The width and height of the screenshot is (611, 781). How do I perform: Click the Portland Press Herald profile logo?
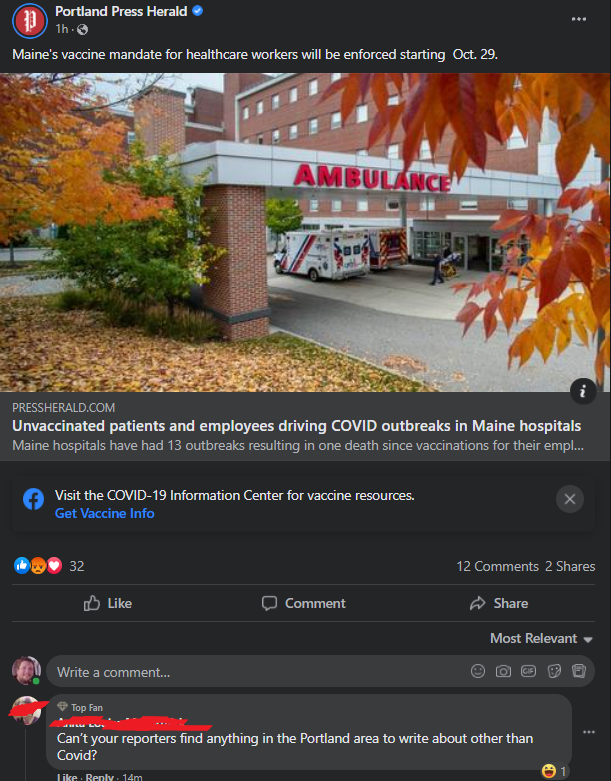coord(29,20)
